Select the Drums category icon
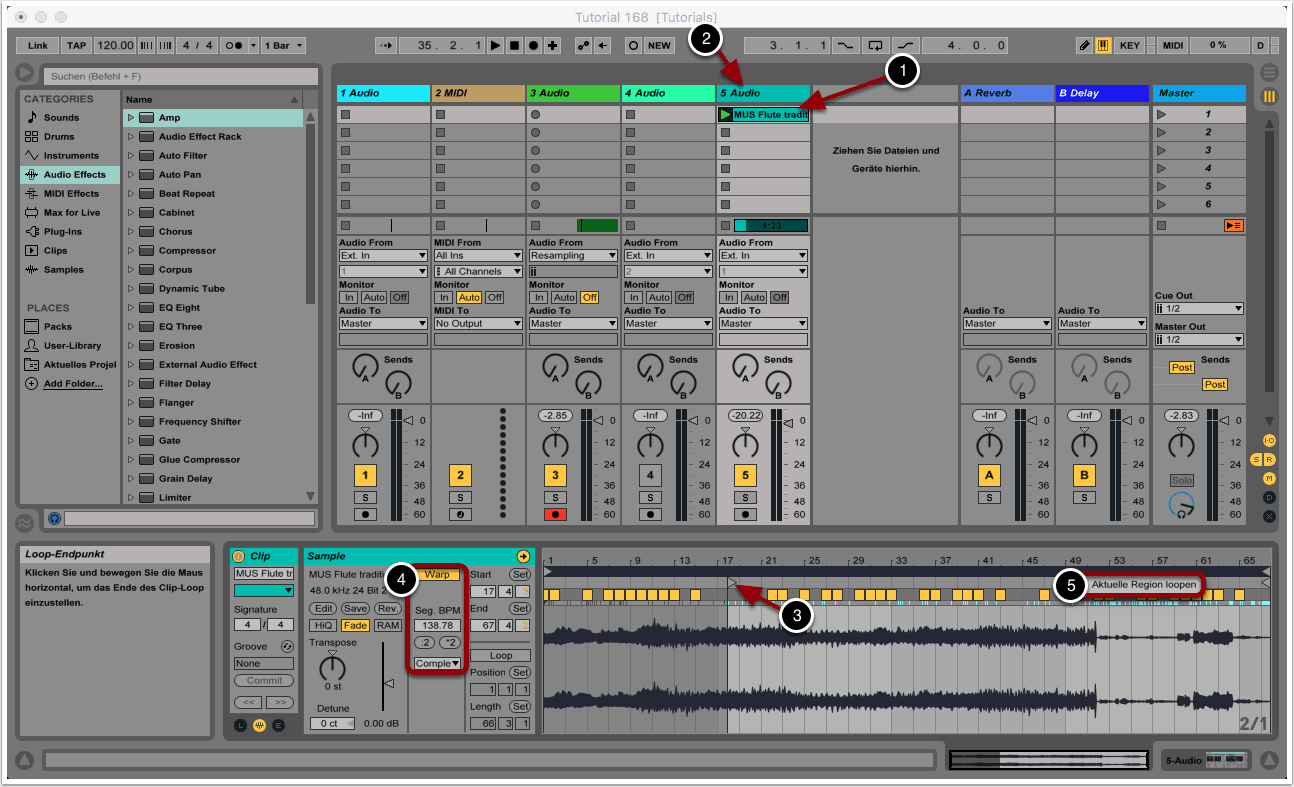The image size is (1294, 787). (x=32, y=137)
